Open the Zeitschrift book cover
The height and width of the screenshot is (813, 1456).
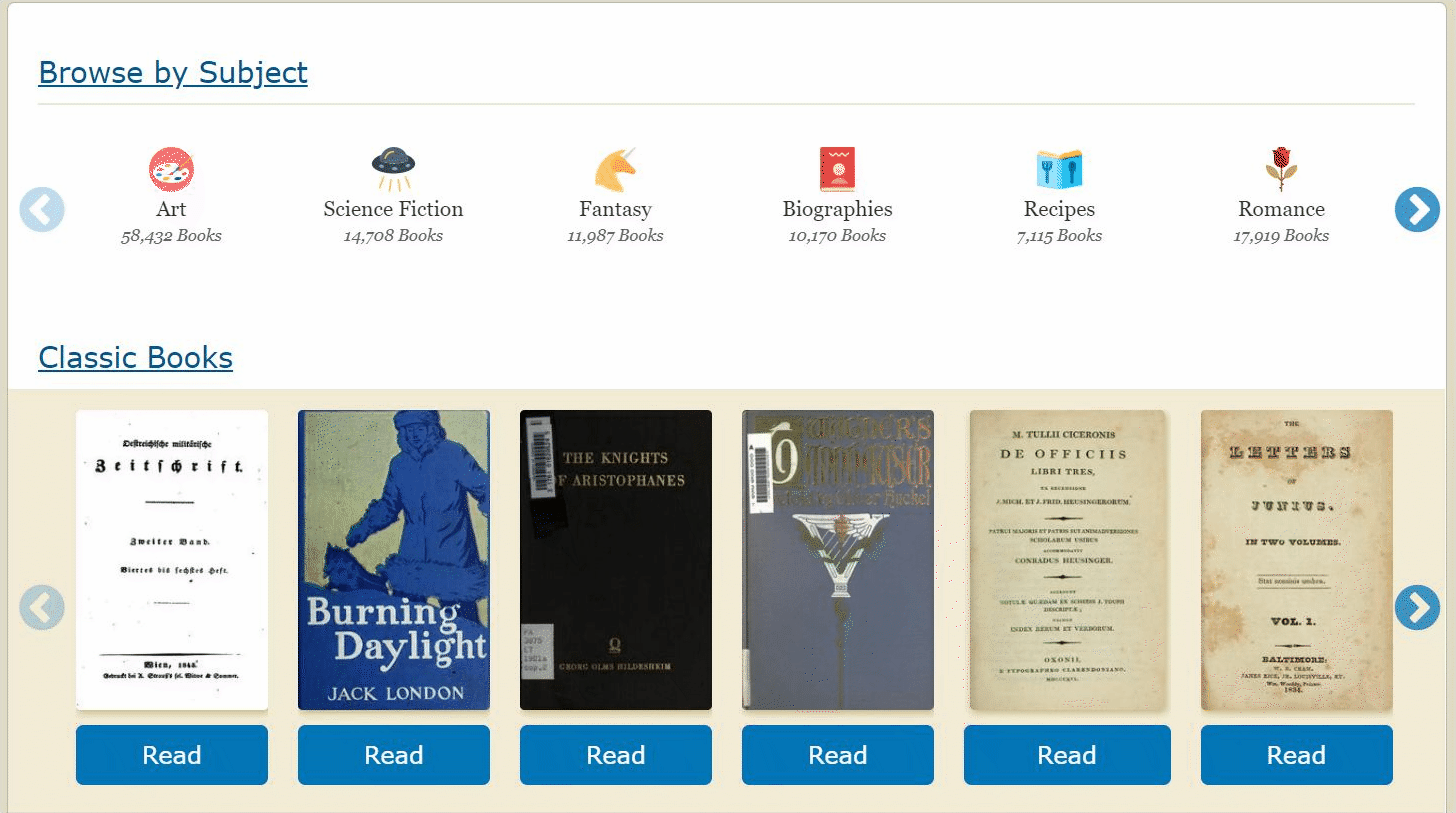click(172, 560)
